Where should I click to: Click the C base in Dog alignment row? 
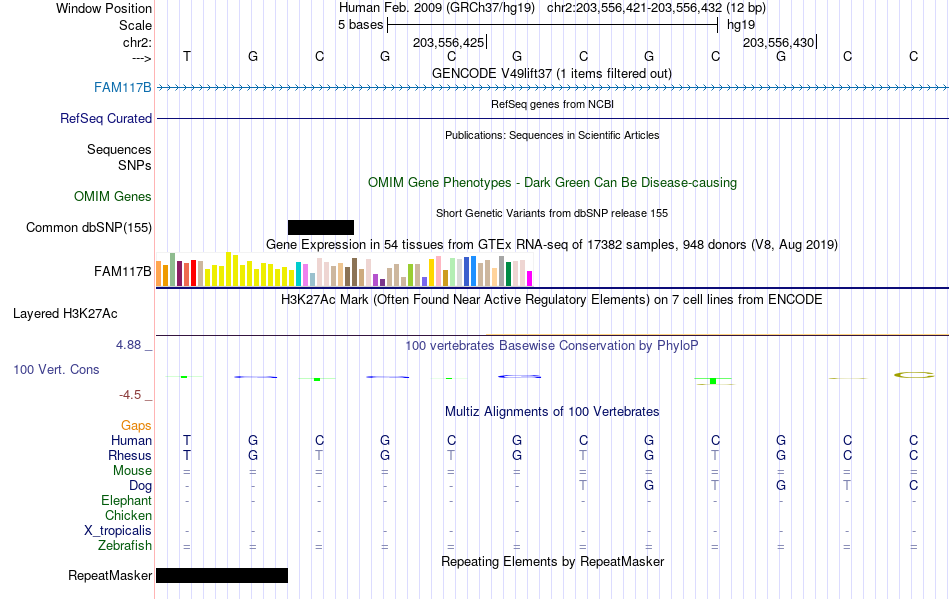click(914, 485)
